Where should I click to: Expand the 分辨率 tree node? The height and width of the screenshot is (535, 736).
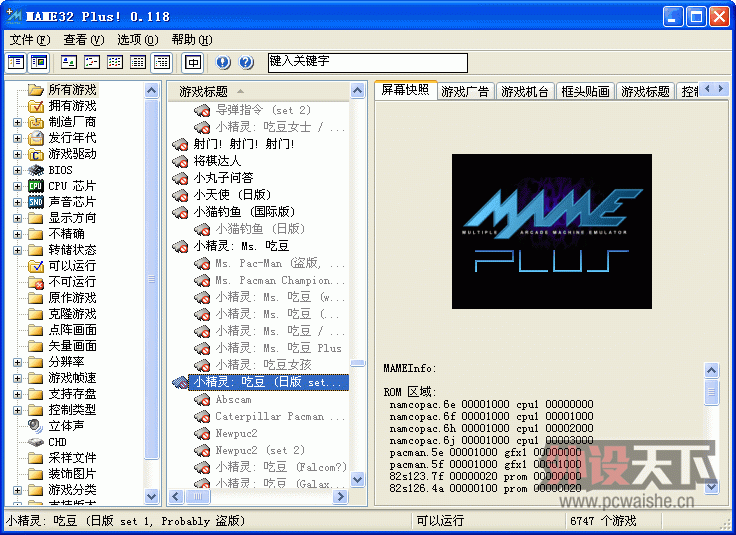(x=17, y=362)
